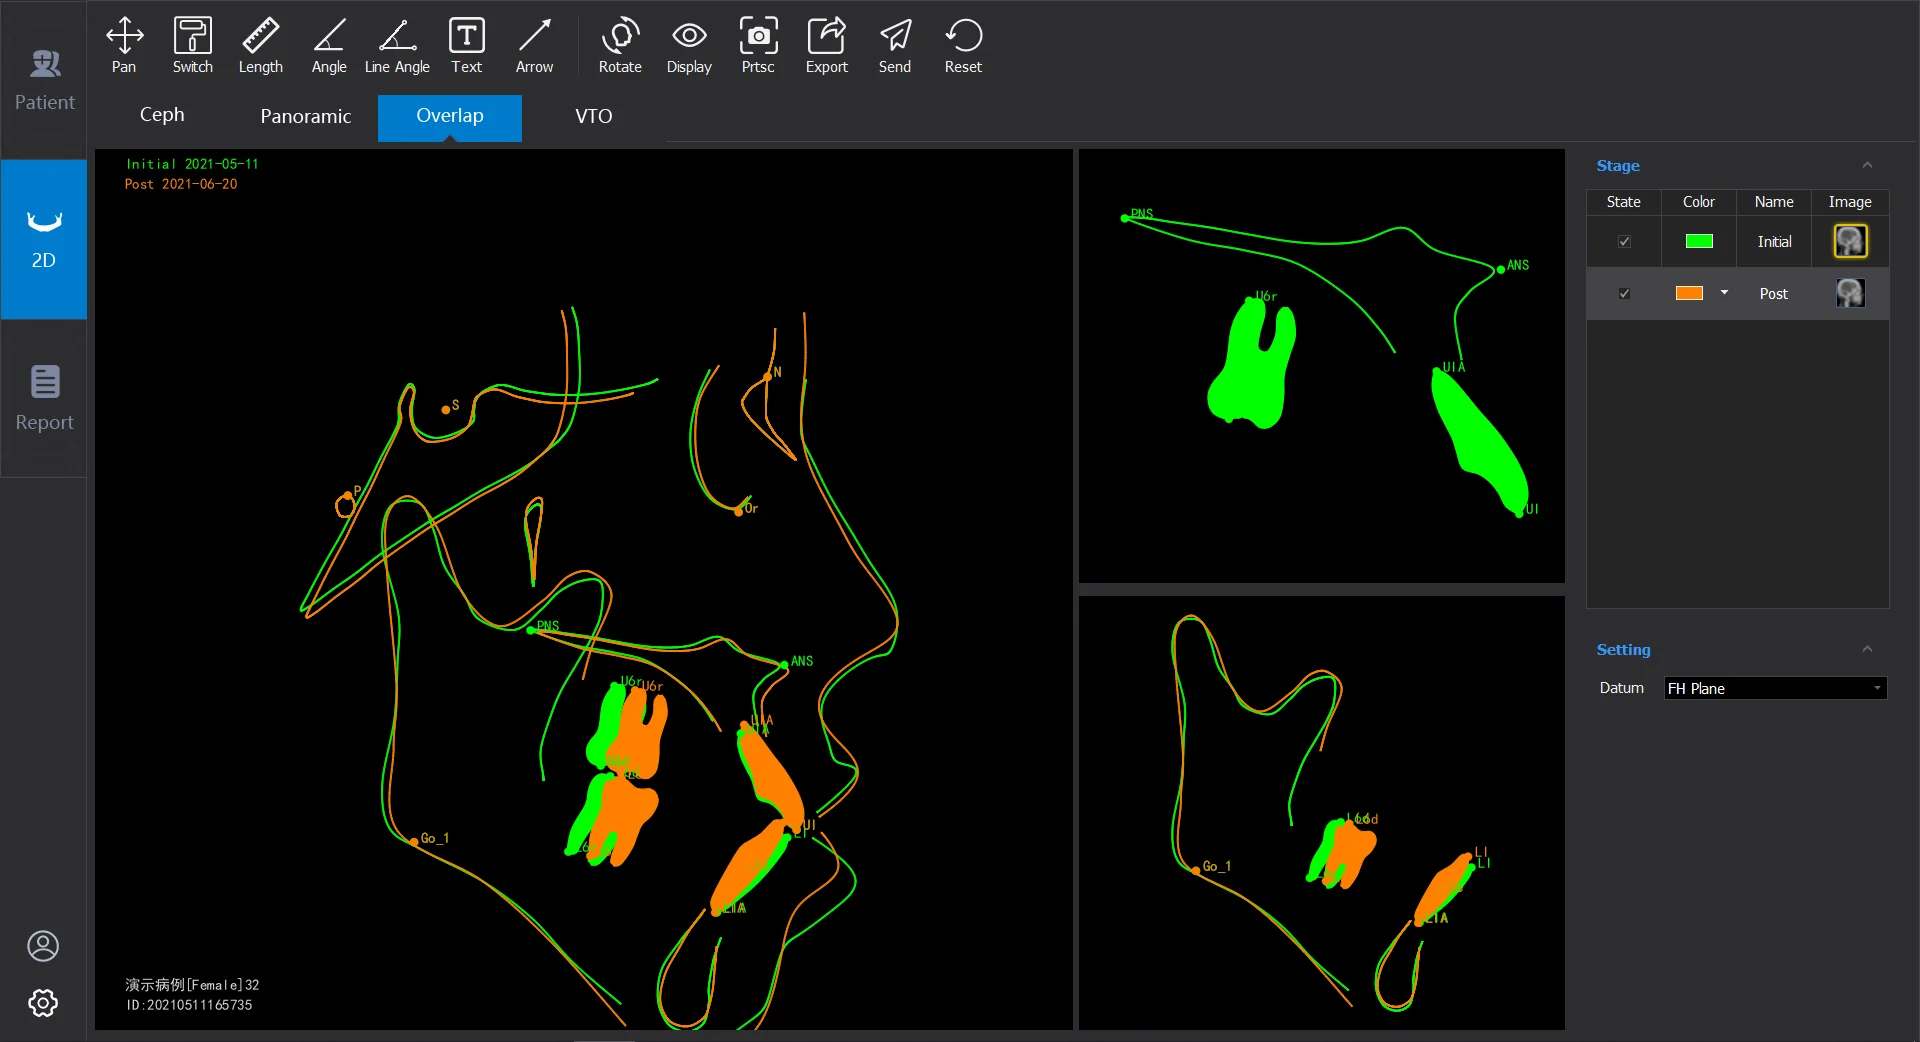Open the Post color dropdown arrow
This screenshot has width=1920, height=1042.
coord(1724,293)
